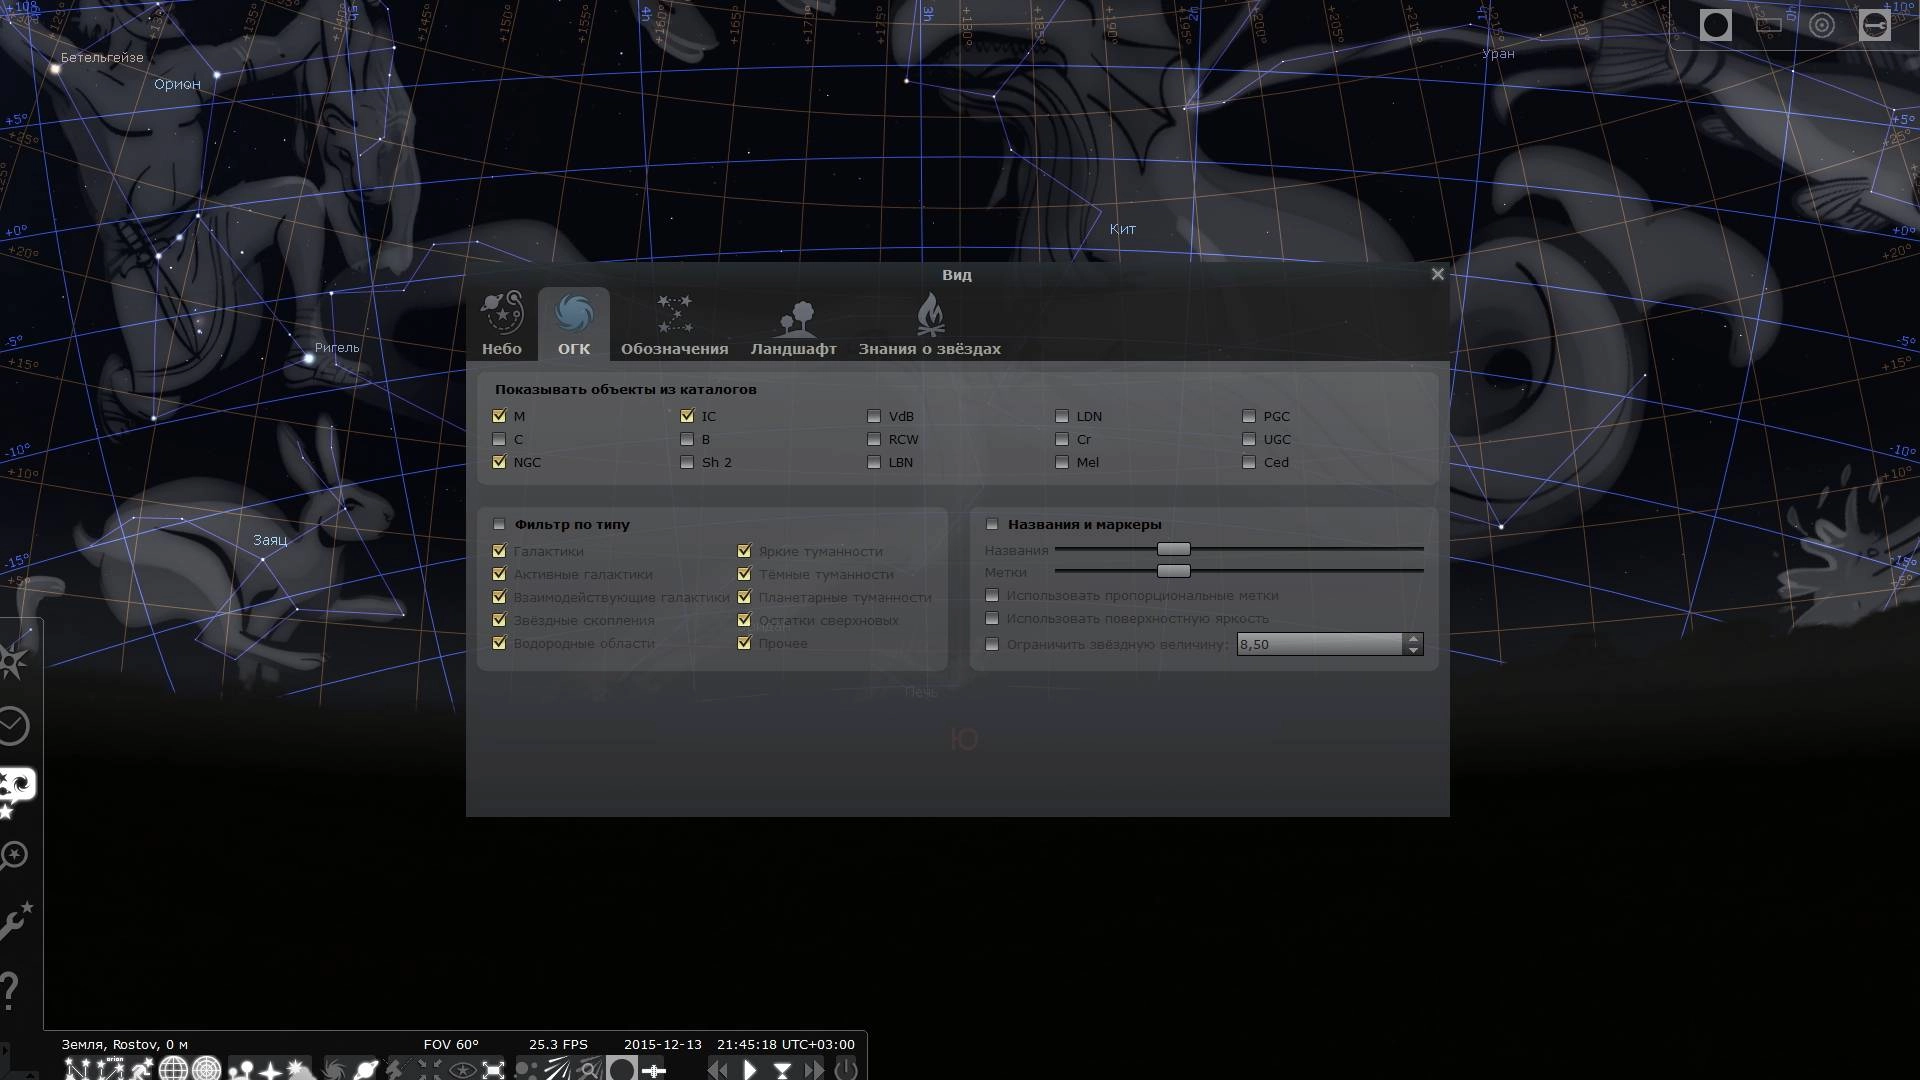The height and width of the screenshot is (1080, 1920).
Task: Open the Обозначения tab
Action: click(675, 324)
